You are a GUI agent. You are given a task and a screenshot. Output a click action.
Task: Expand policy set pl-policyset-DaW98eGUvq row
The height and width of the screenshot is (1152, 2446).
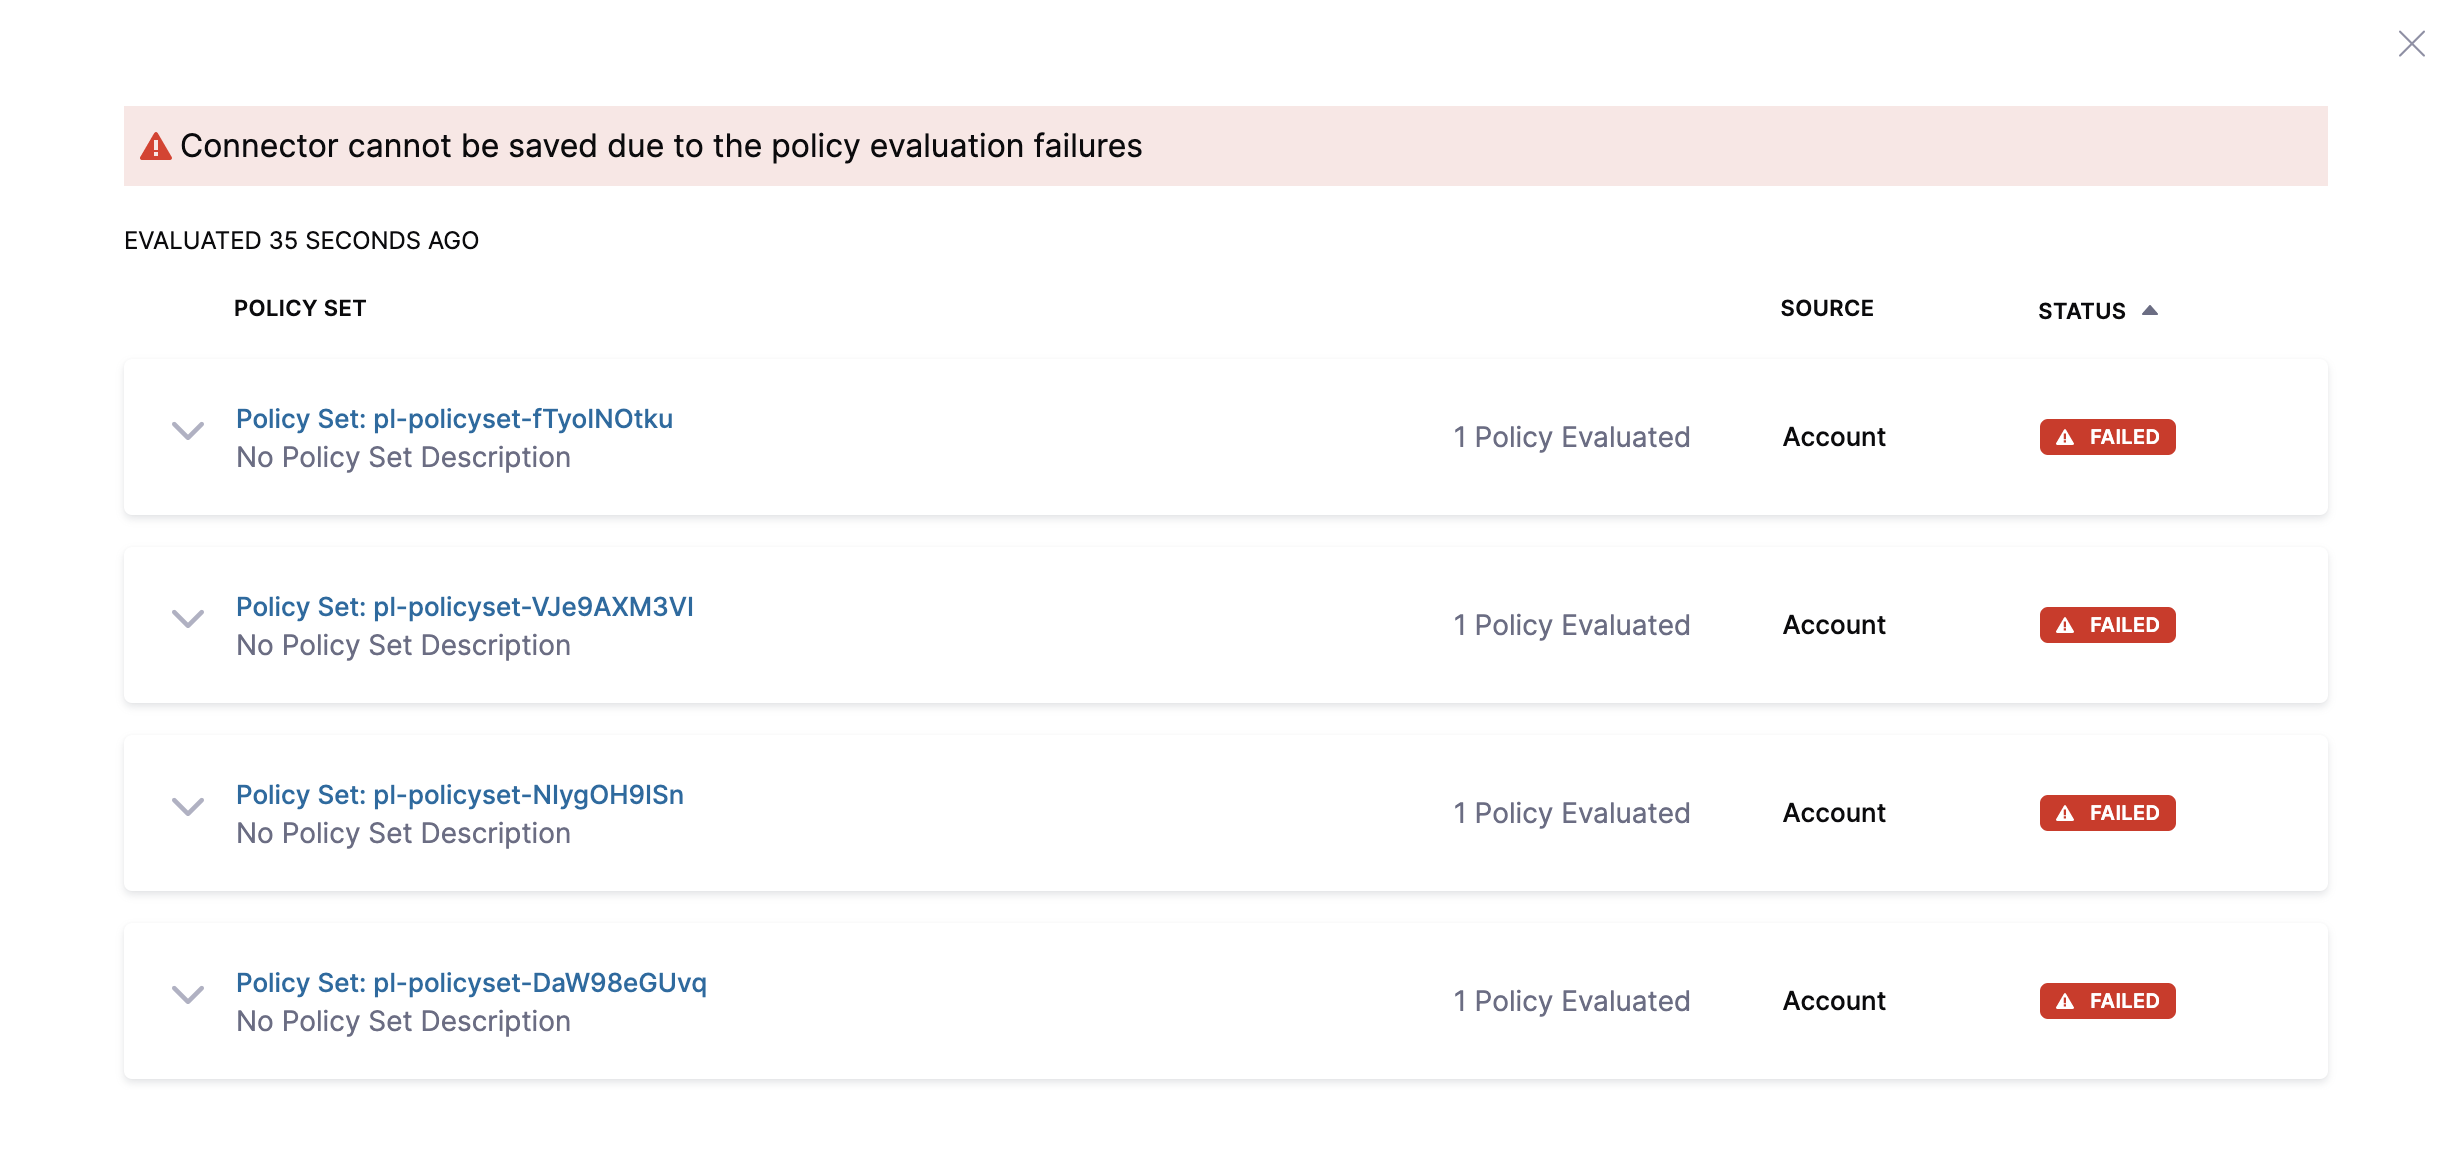tap(188, 995)
